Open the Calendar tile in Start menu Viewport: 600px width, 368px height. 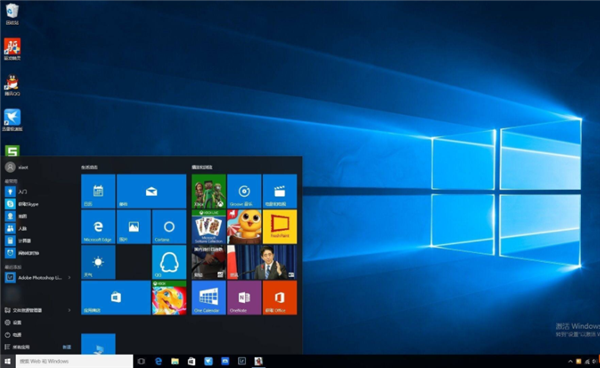(x=98, y=191)
